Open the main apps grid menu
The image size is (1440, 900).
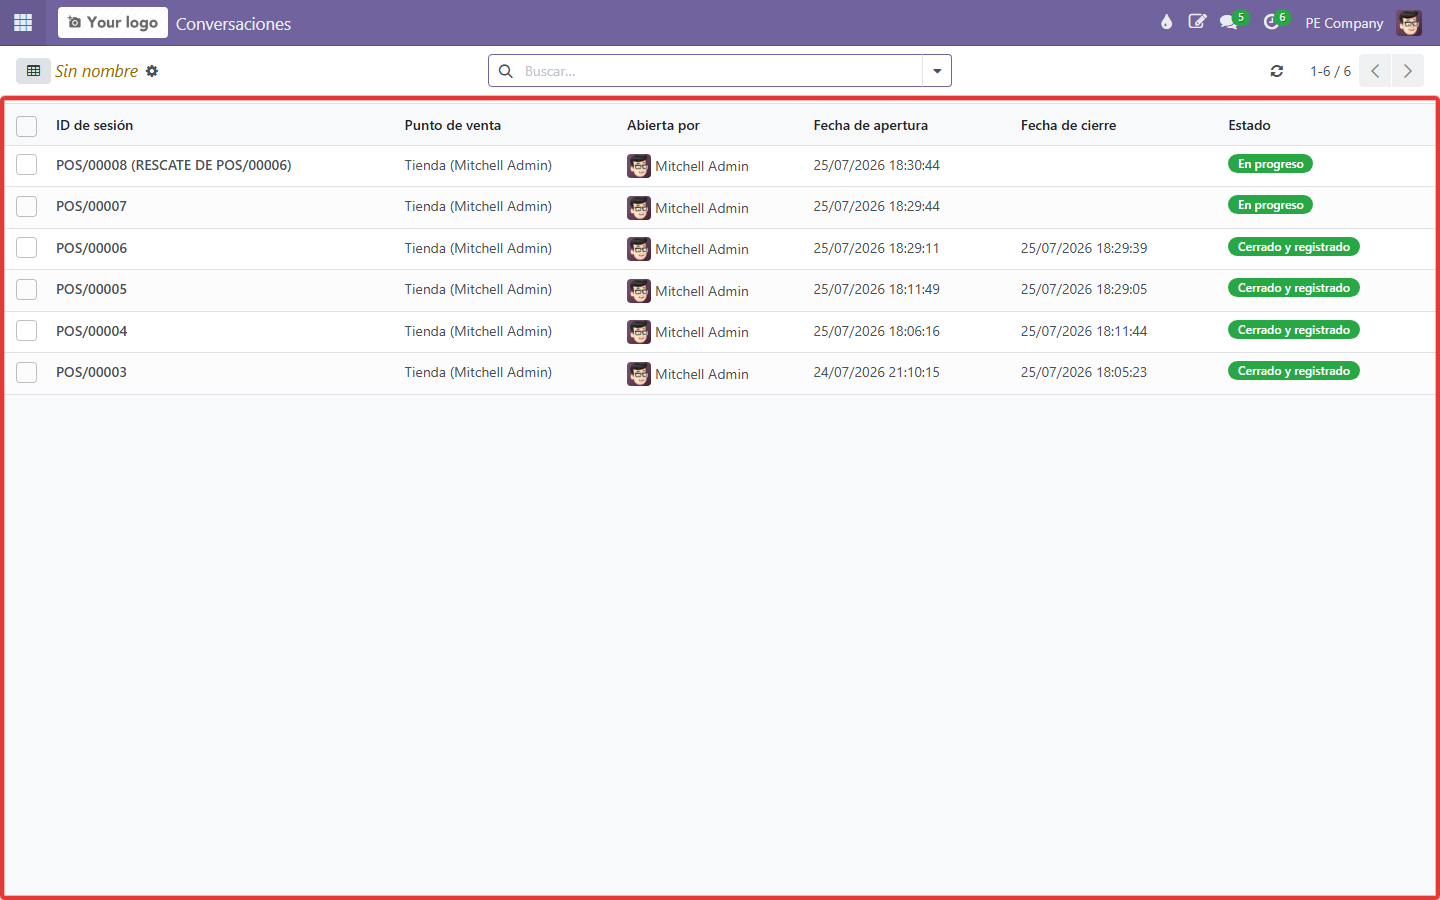[x=23, y=22]
